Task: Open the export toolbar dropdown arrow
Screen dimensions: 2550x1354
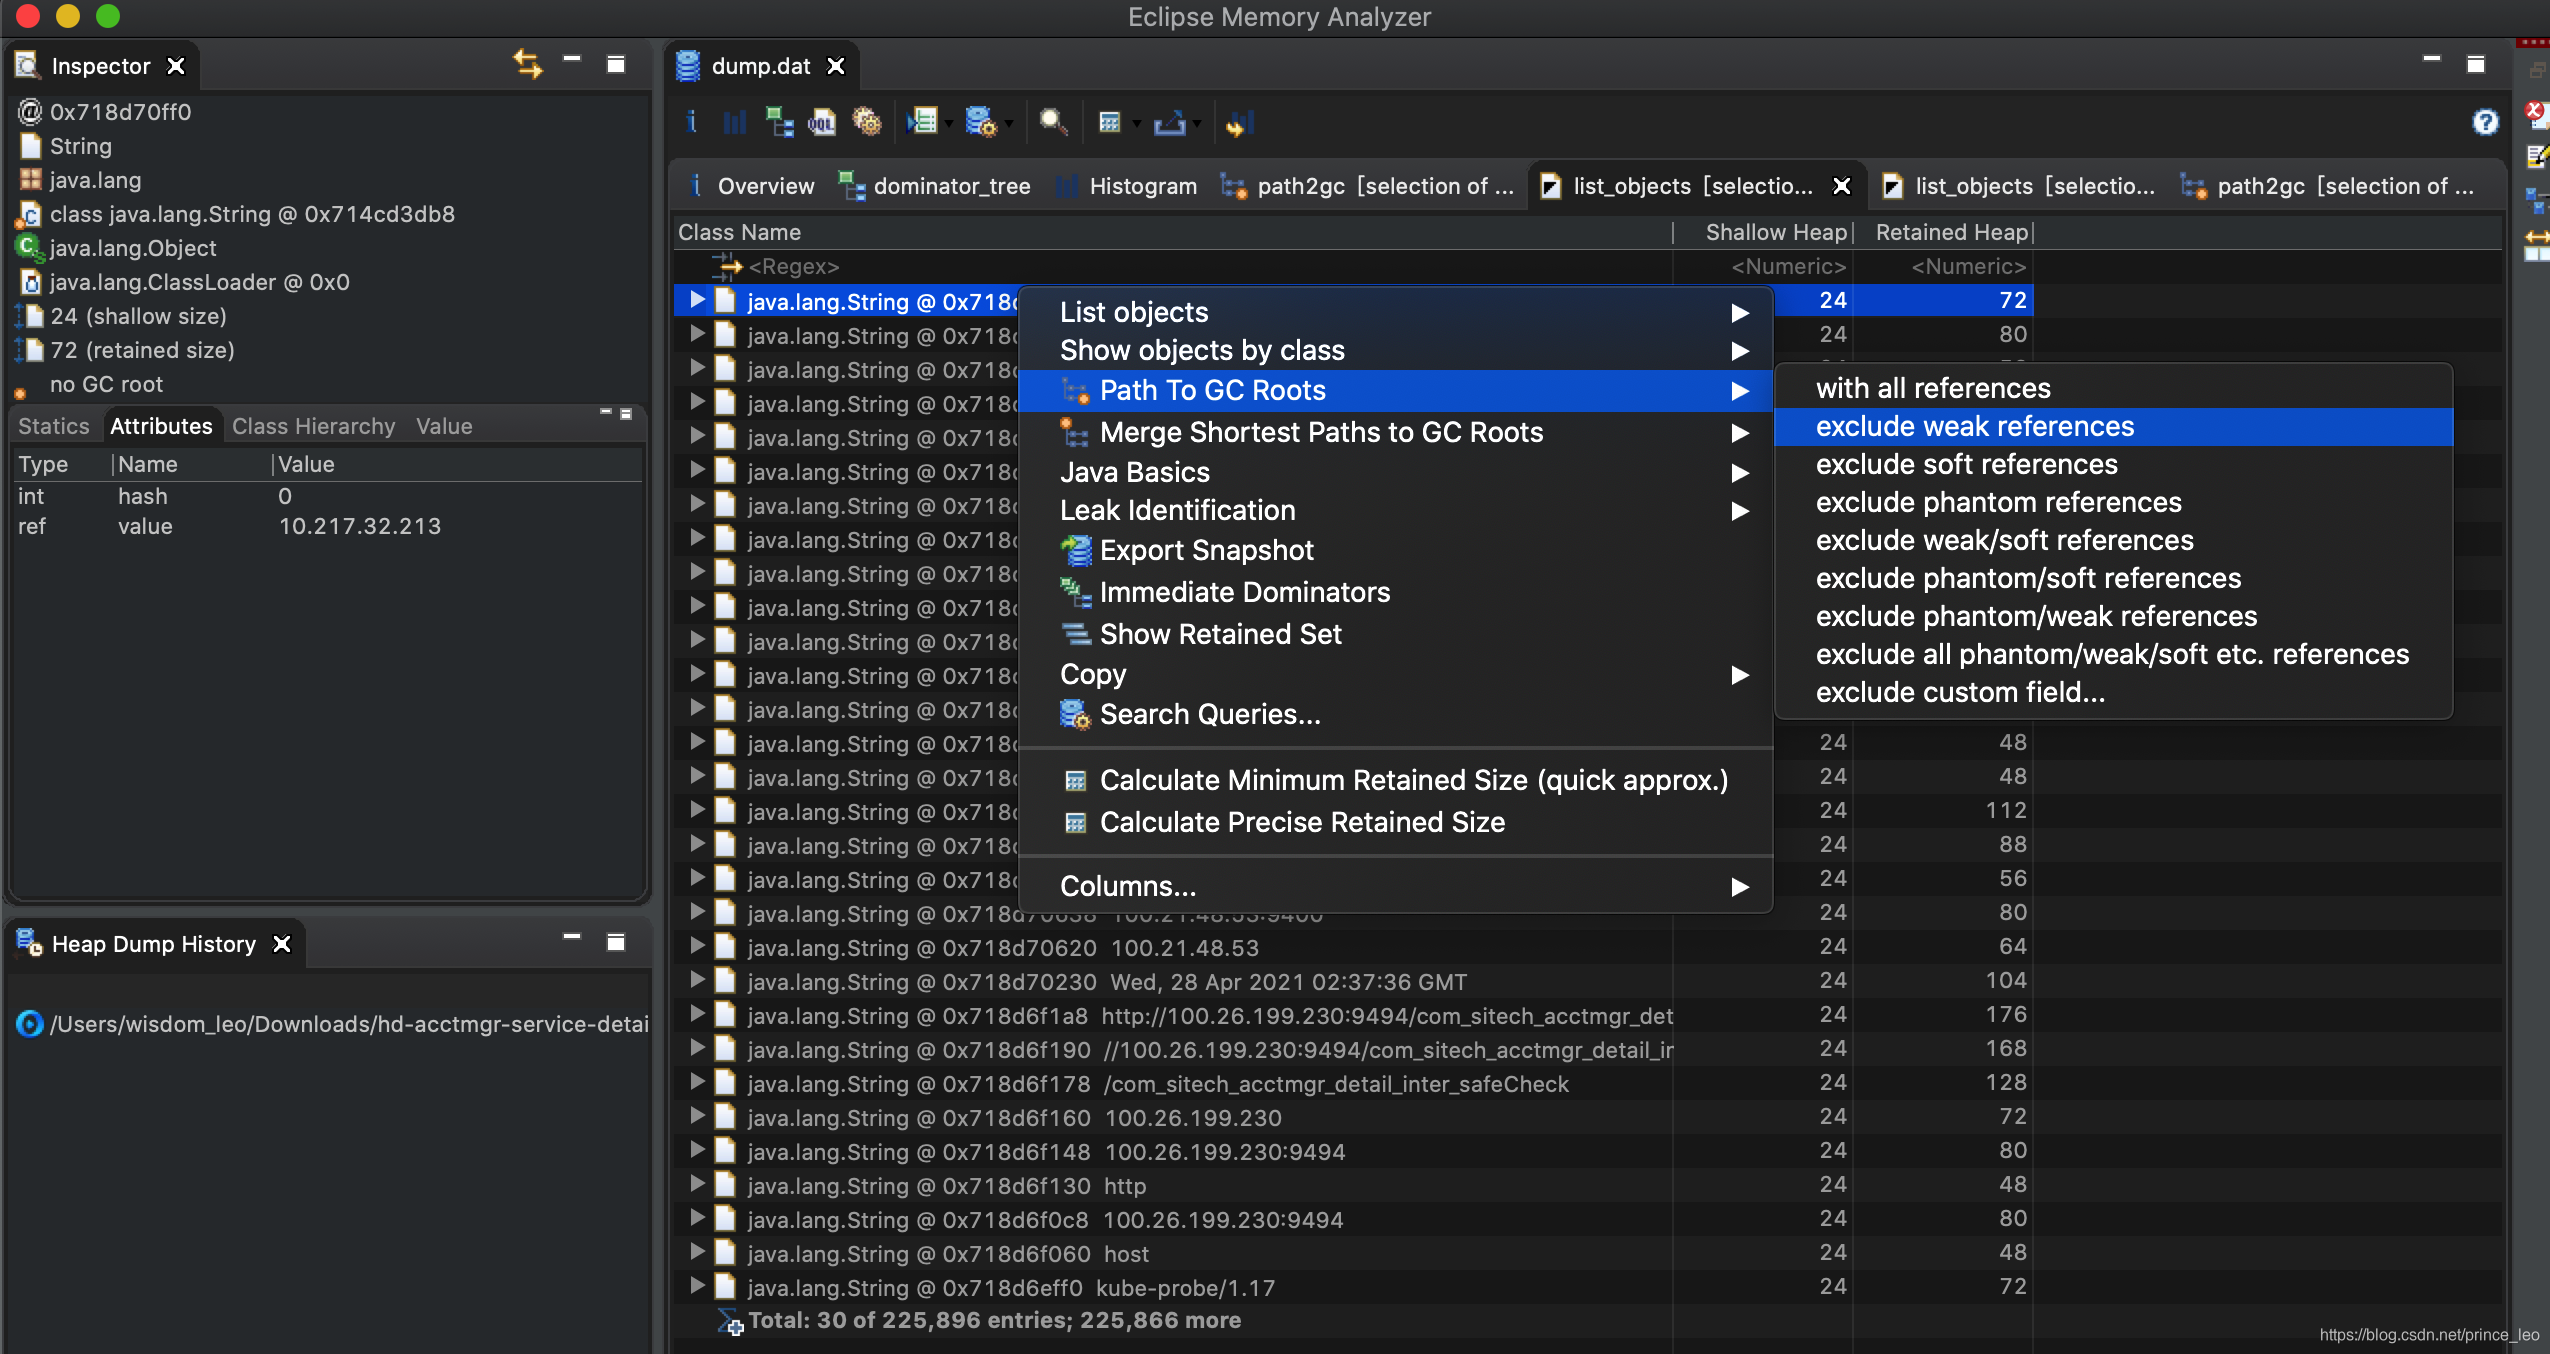Action: (1197, 124)
